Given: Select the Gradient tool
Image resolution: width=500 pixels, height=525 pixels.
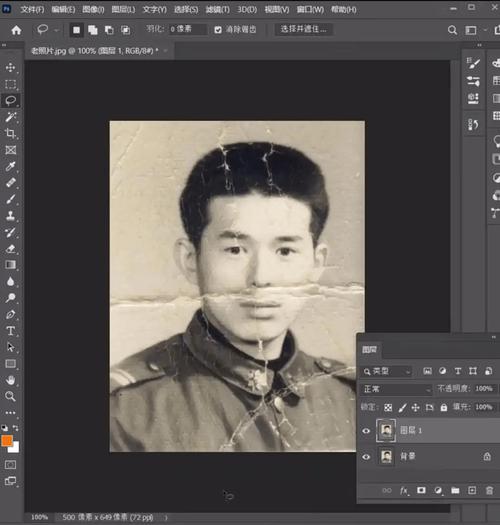Looking at the screenshot, I should [10, 265].
